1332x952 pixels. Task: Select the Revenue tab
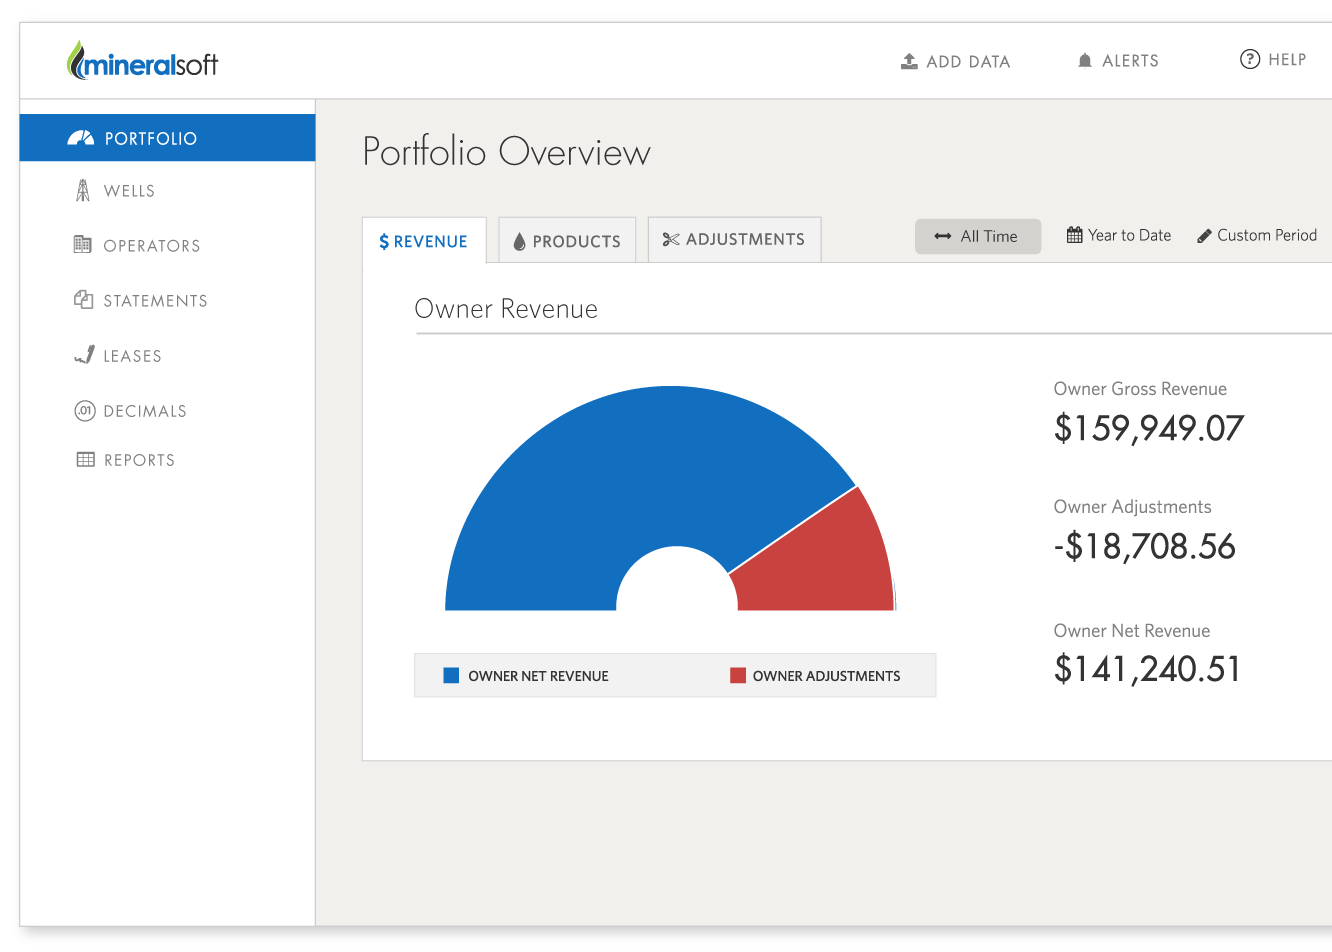point(424,241)
